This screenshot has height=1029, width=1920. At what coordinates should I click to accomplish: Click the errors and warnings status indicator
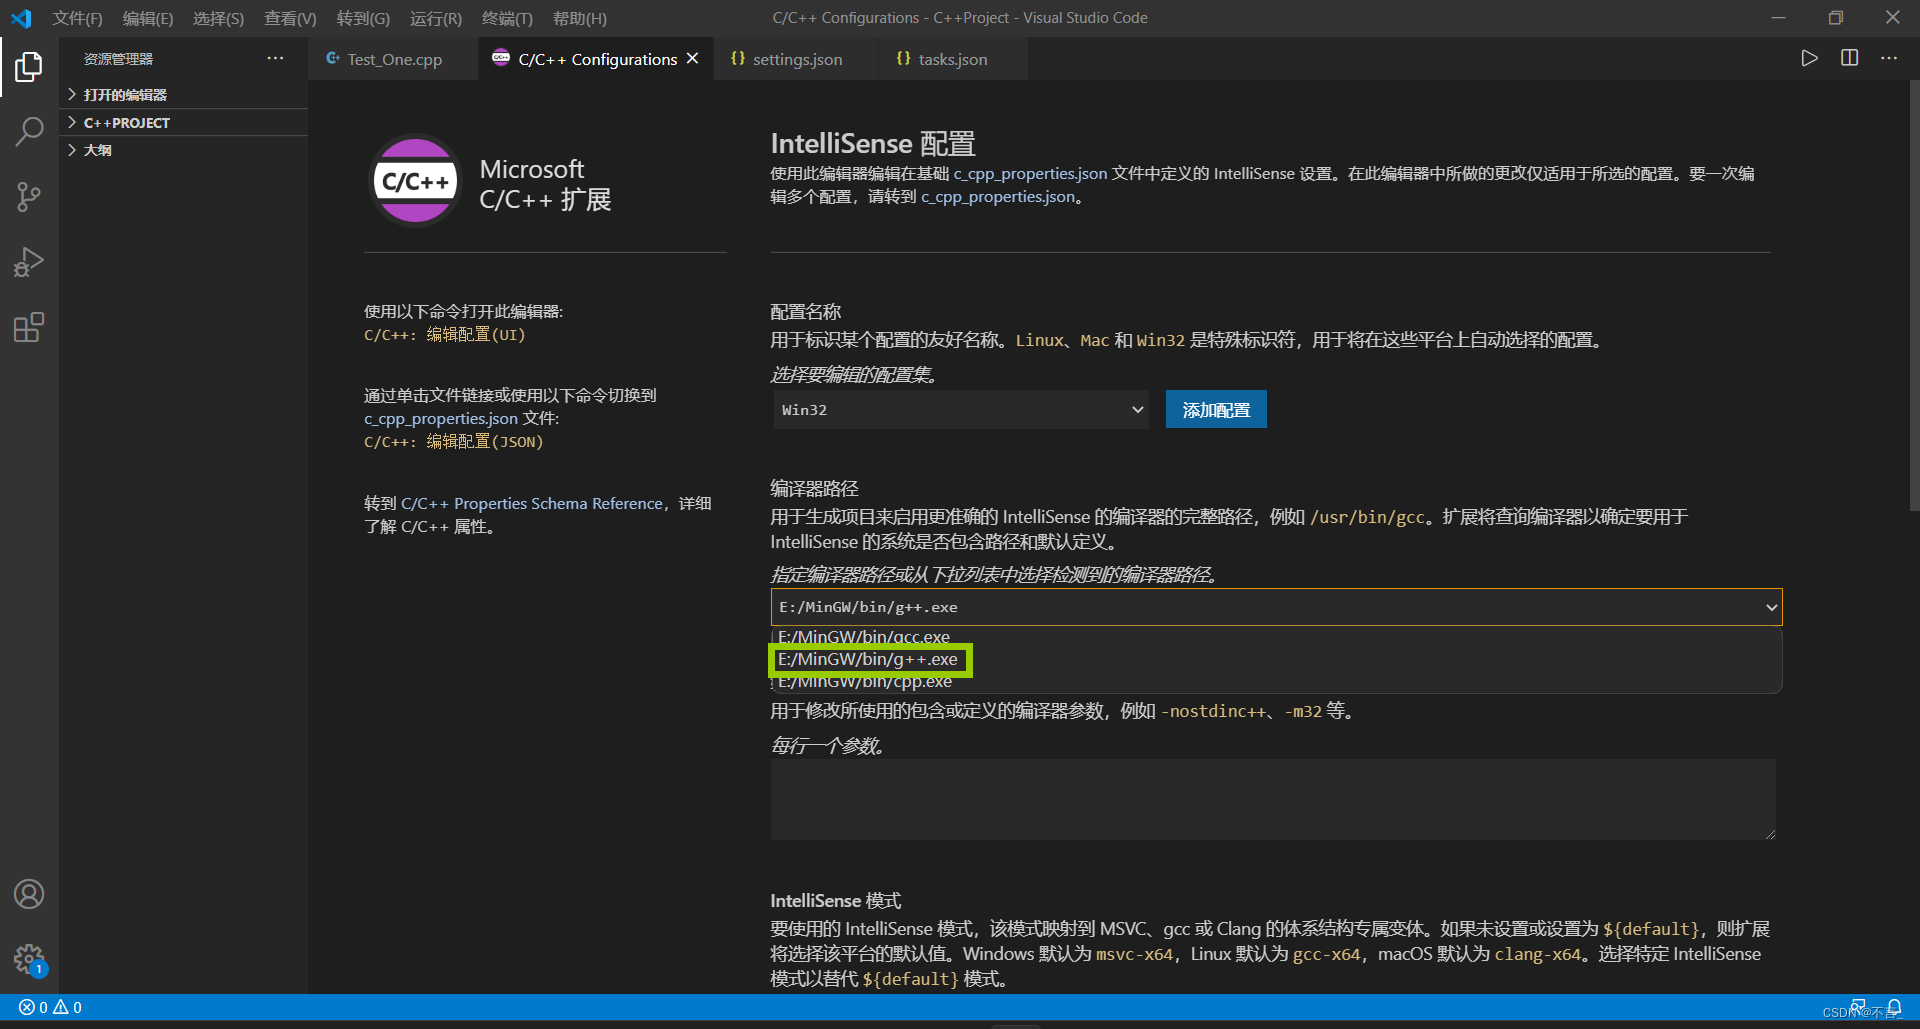(x=50, y=1007)
